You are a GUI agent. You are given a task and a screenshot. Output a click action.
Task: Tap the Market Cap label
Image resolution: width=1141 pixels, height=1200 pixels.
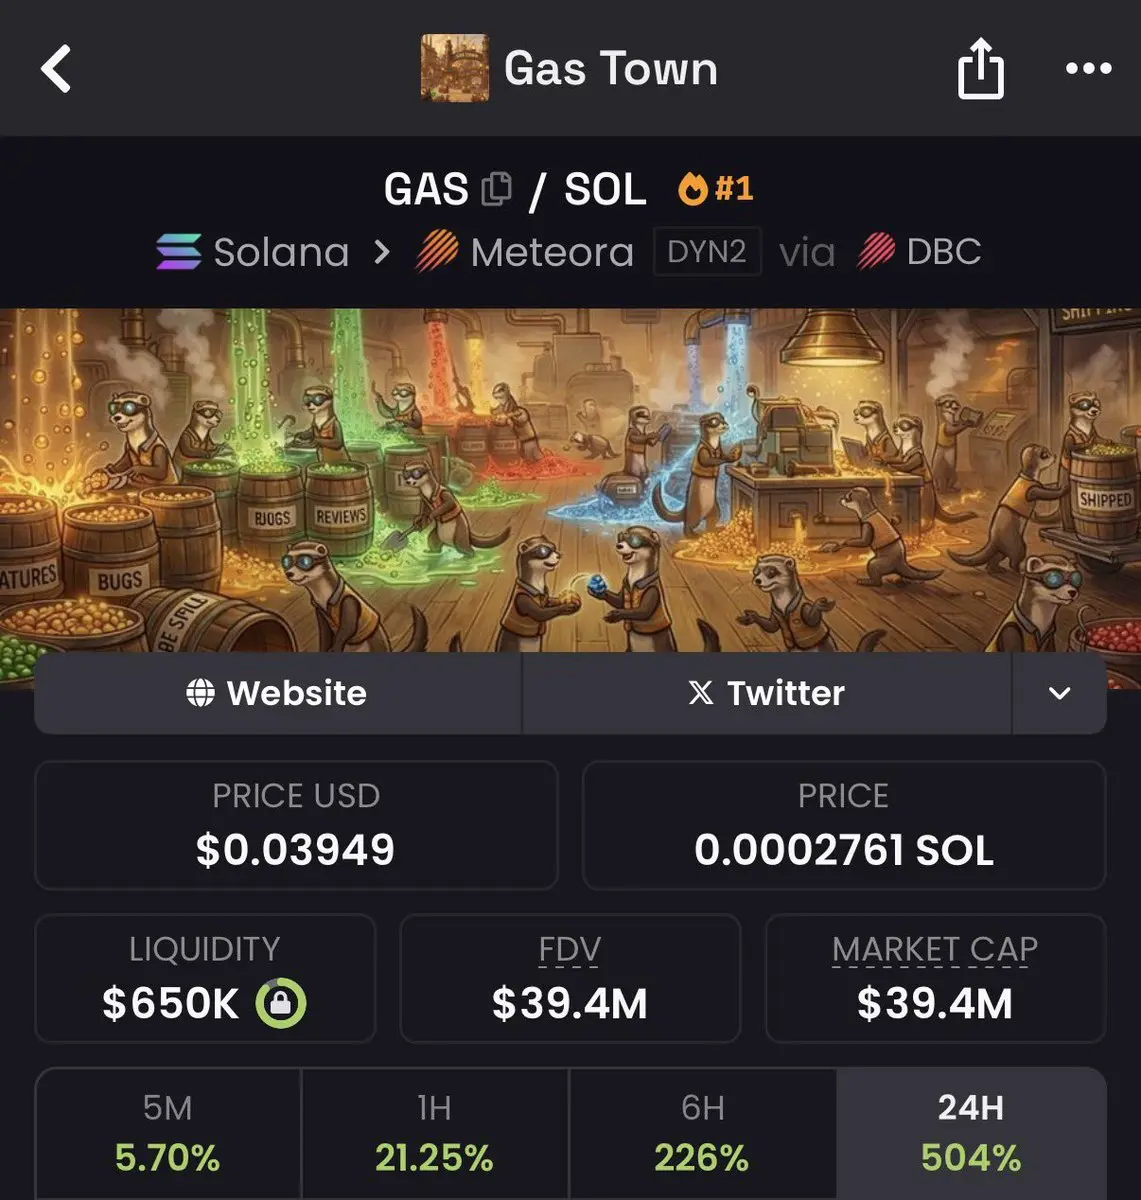point(934,949)
